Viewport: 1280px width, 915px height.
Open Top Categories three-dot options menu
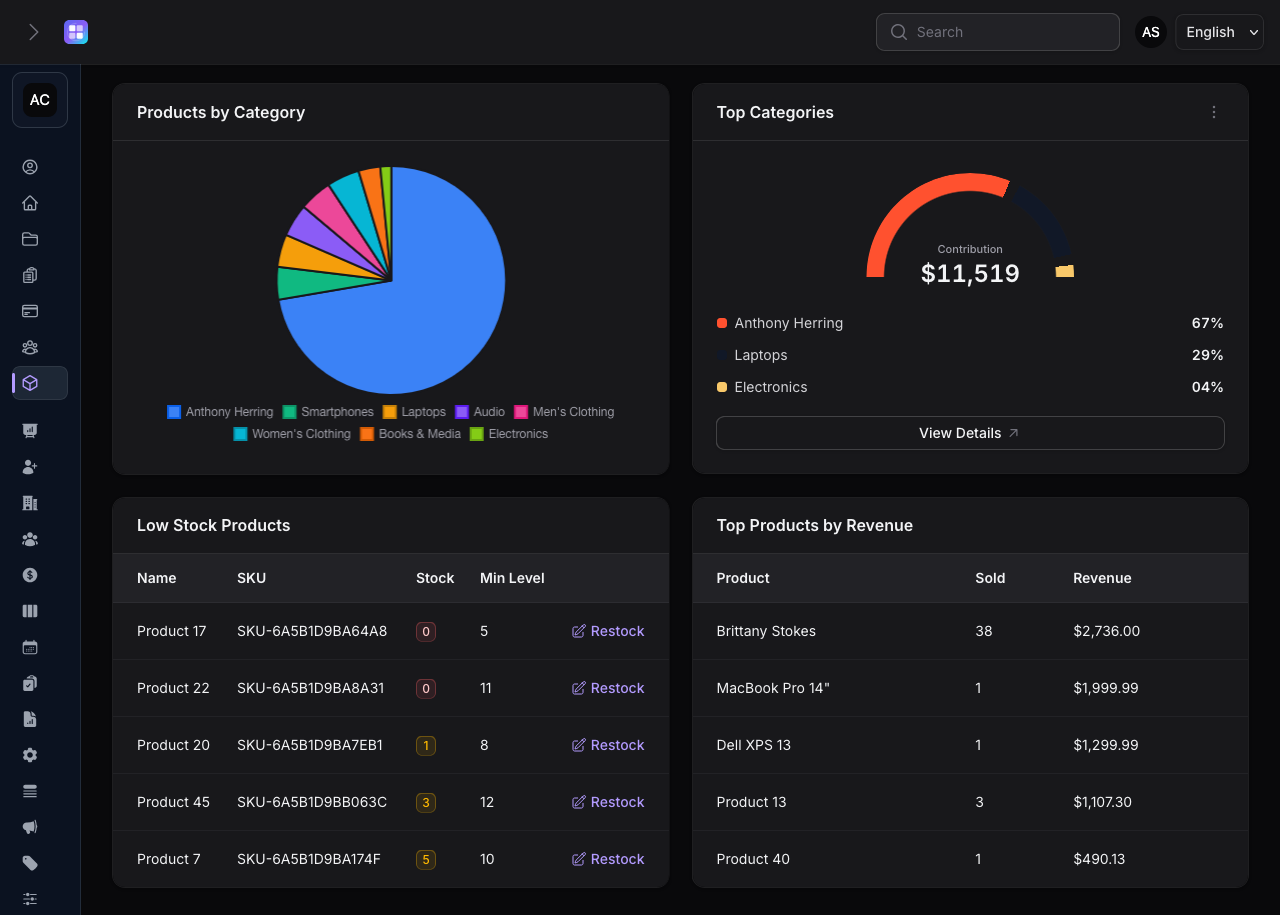point(1214,112)
